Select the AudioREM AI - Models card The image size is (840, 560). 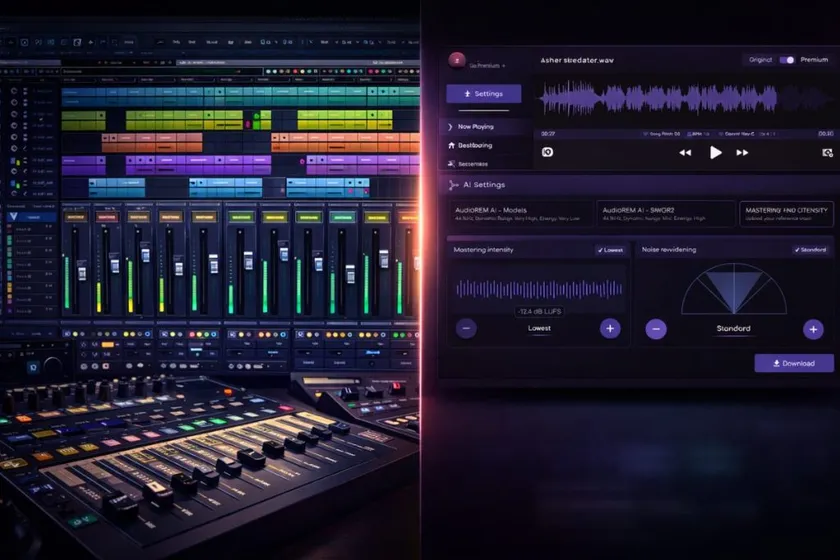click(521, 214)
